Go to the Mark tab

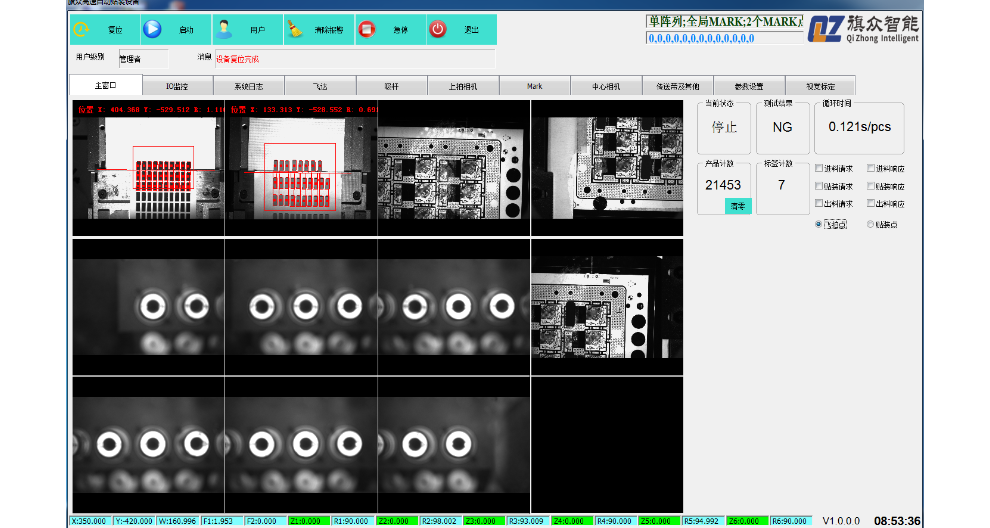(535, 86)
